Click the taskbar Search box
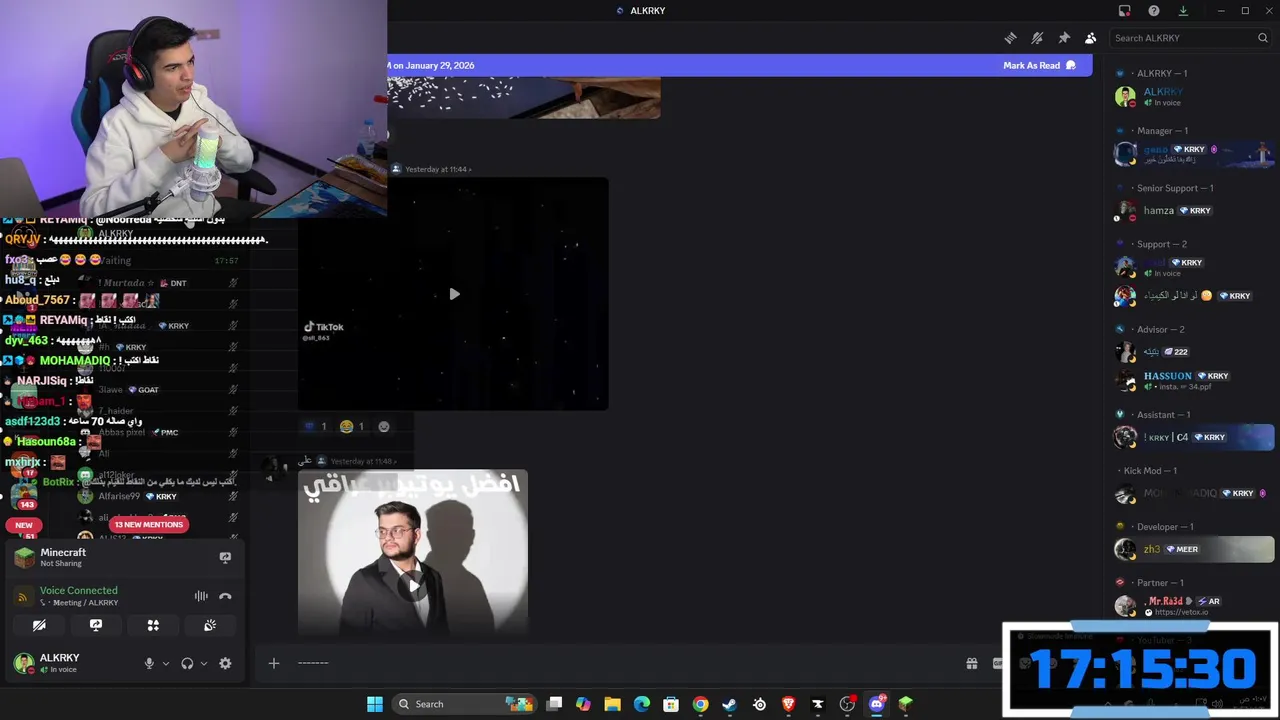The width and height of the screenshot is (1280, 720). (466, 704)
